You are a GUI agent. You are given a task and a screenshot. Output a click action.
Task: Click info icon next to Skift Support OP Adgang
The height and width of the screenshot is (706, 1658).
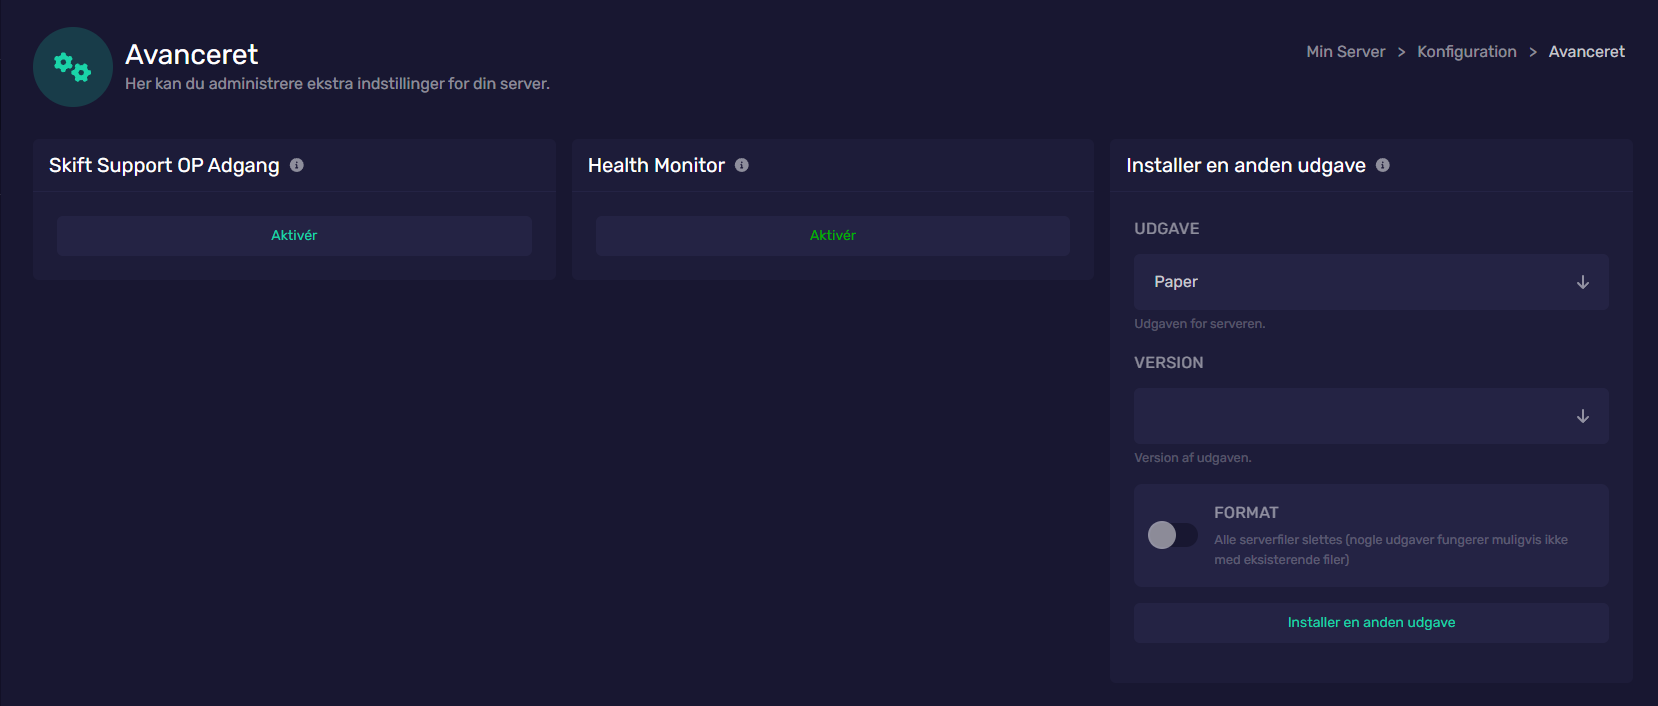pos(297,165)
